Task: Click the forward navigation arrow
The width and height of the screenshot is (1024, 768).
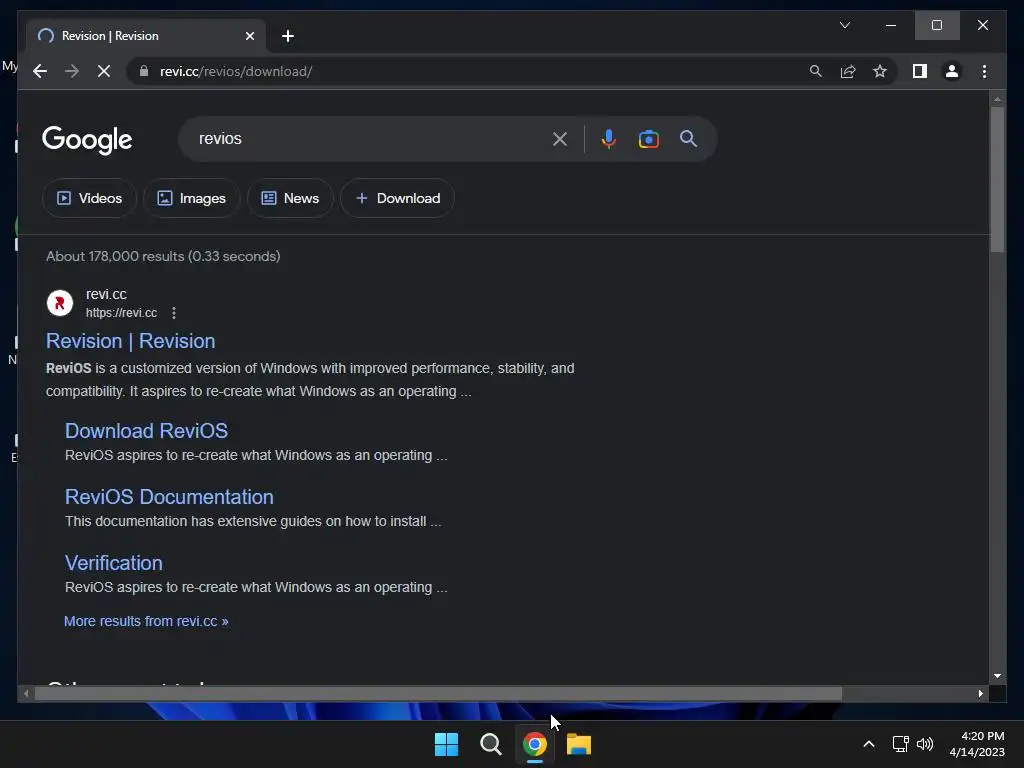Action: (72, 71)
